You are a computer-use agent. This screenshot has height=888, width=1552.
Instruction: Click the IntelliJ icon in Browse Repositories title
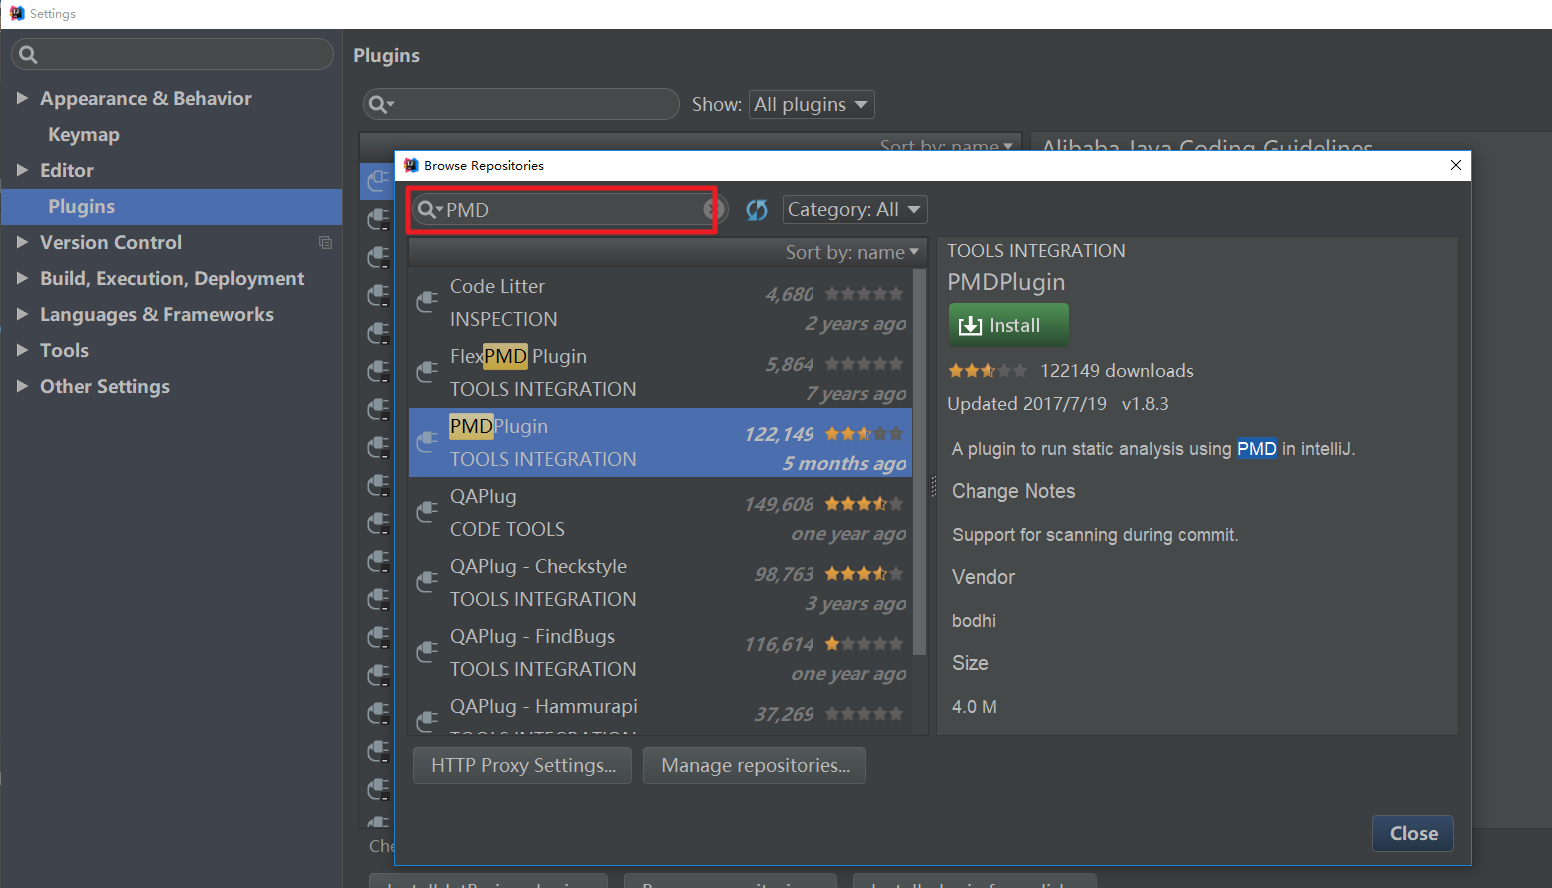(x=411, y=165)
